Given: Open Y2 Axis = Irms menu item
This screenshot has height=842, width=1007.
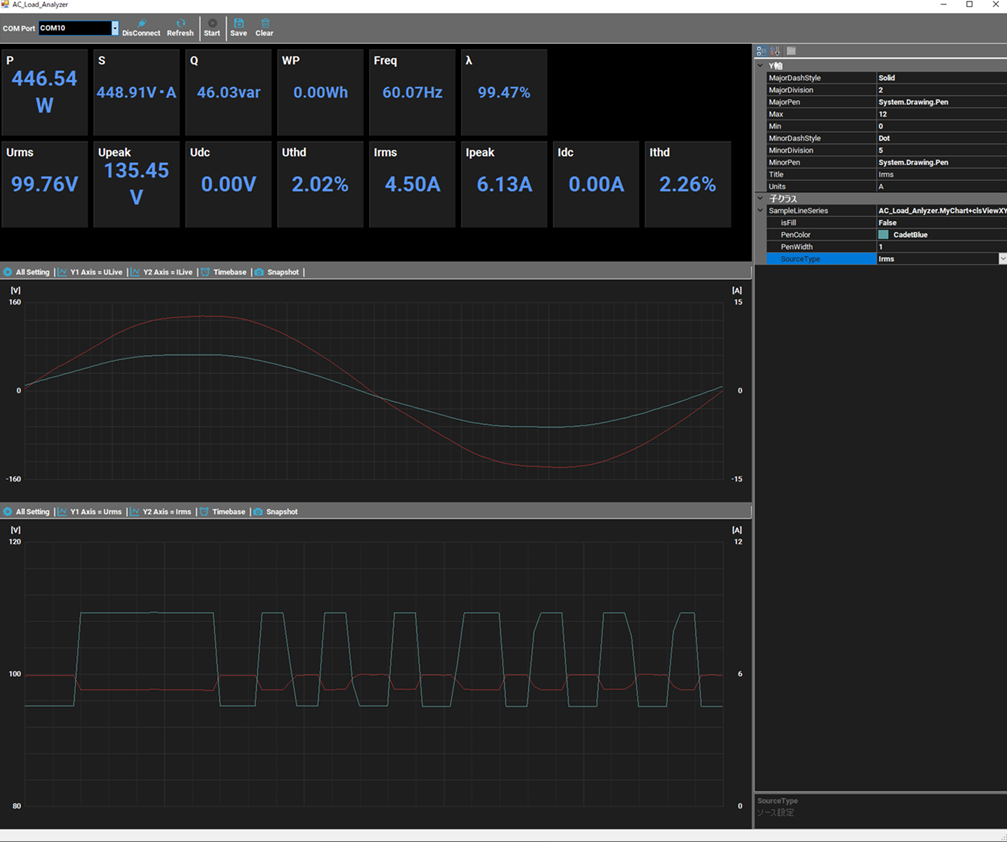Looking at the screenshot, I should pos(160,512).
